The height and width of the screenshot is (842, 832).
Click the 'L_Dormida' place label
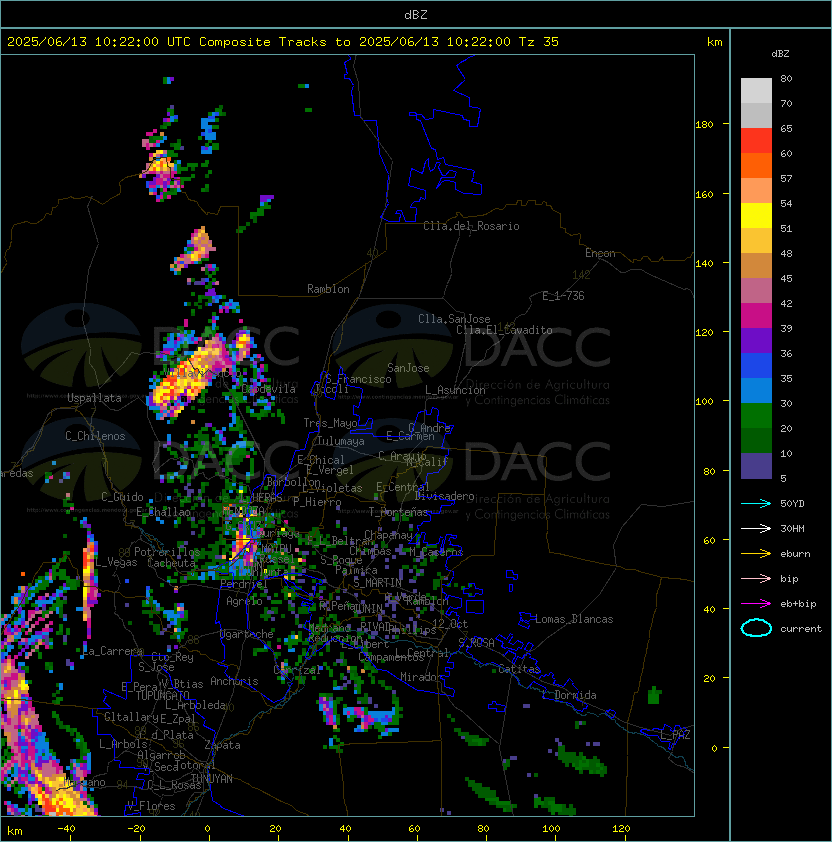tap(569, 695)
